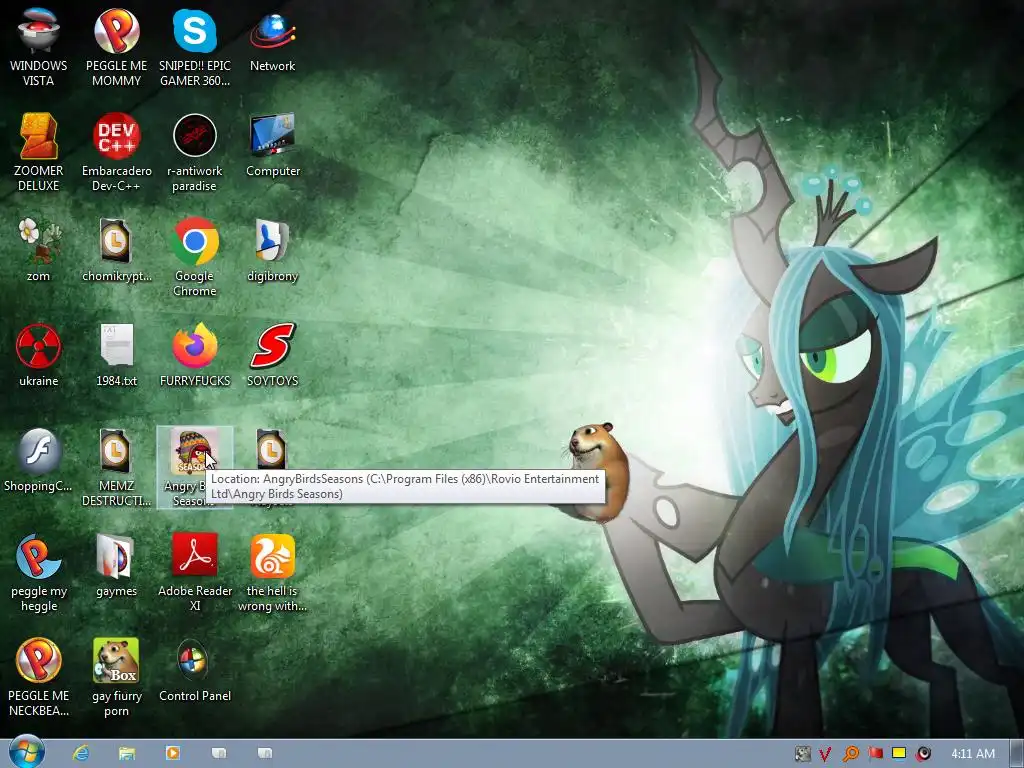
Task: Click the Show desktop button at the taskbar end
Action: click(x=1016, y=754)
